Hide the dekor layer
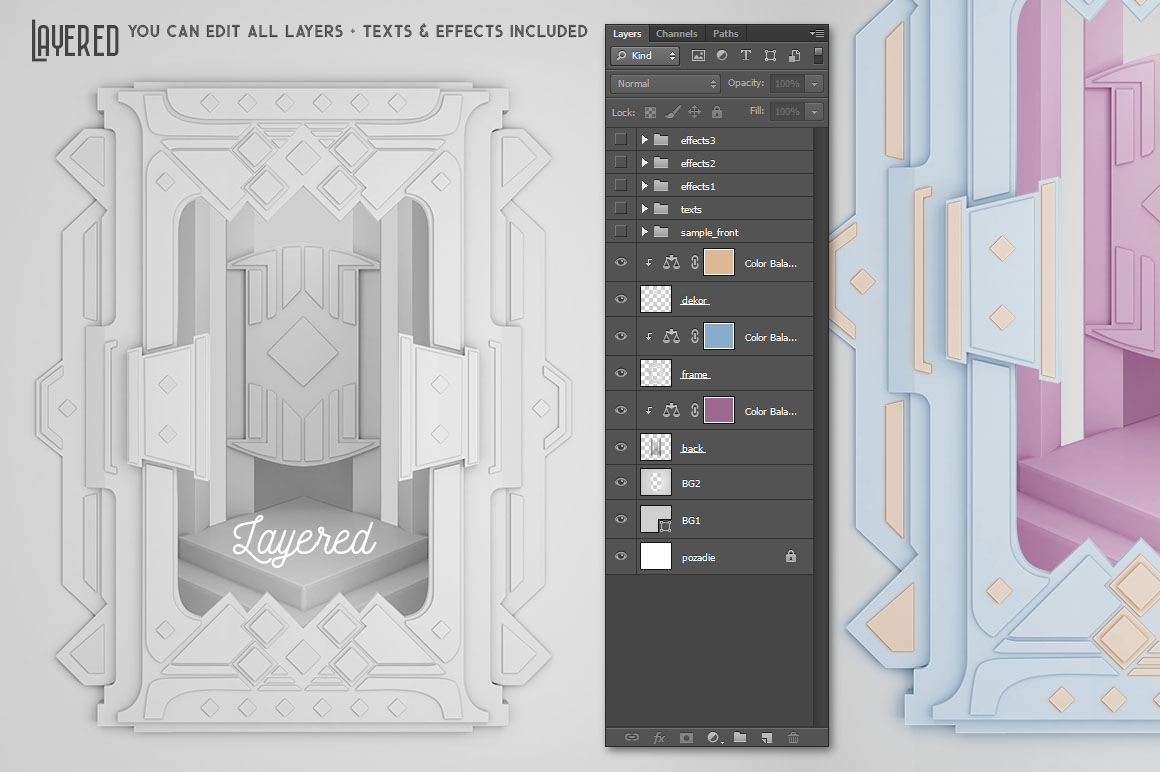This screenshot has width=1160, height=772. pos(621,300)
